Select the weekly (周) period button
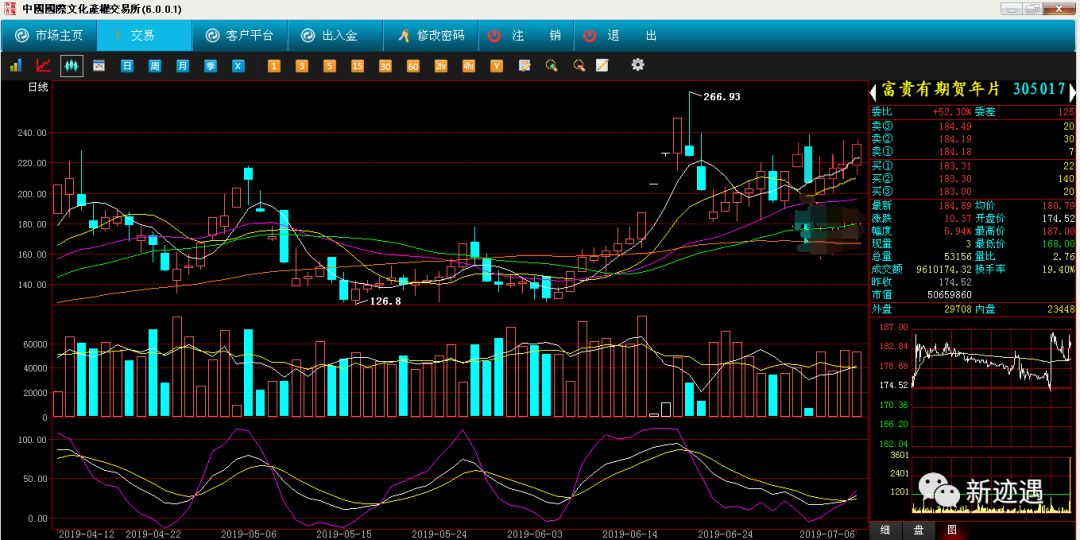The width and height of the screenshot is (1080, 540). pos(155,66)
